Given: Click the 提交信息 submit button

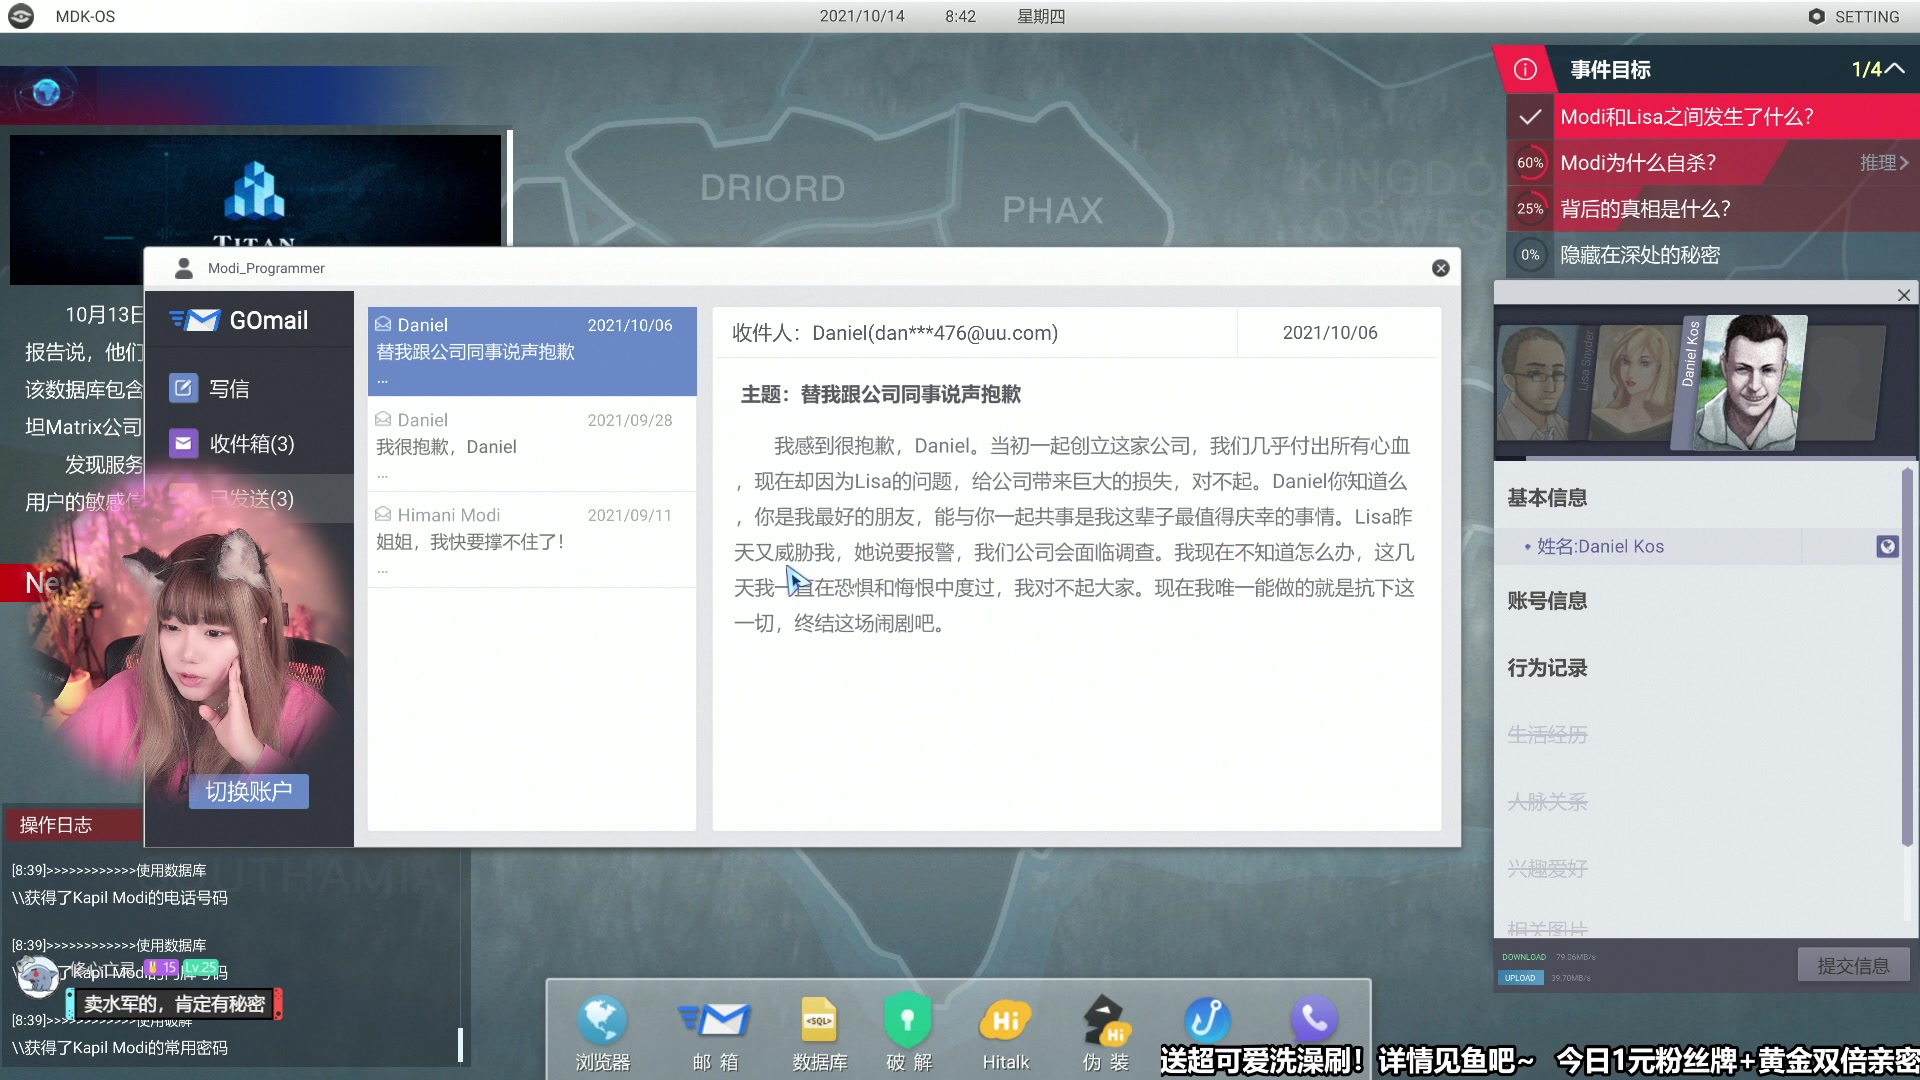Looking at the screenshot, I should pyautogui.click(x=1853, y=965).
